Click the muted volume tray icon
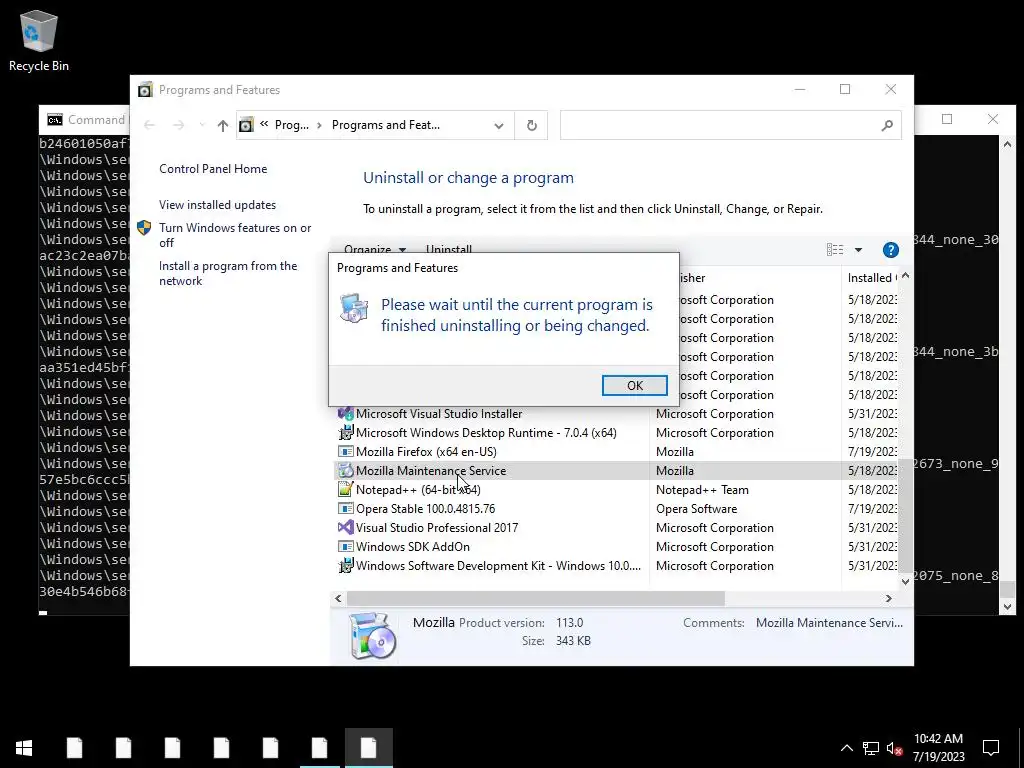Screen dimensions: 1024x768 (x=895, y=748)
